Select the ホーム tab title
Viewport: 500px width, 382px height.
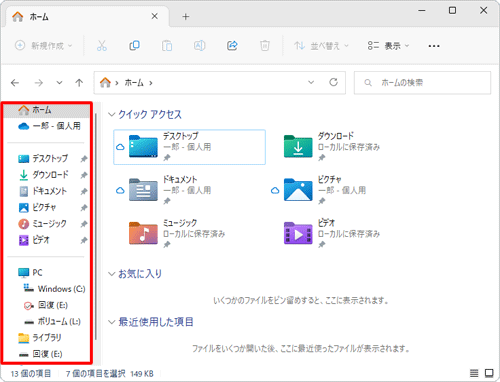tap(39, 17)
